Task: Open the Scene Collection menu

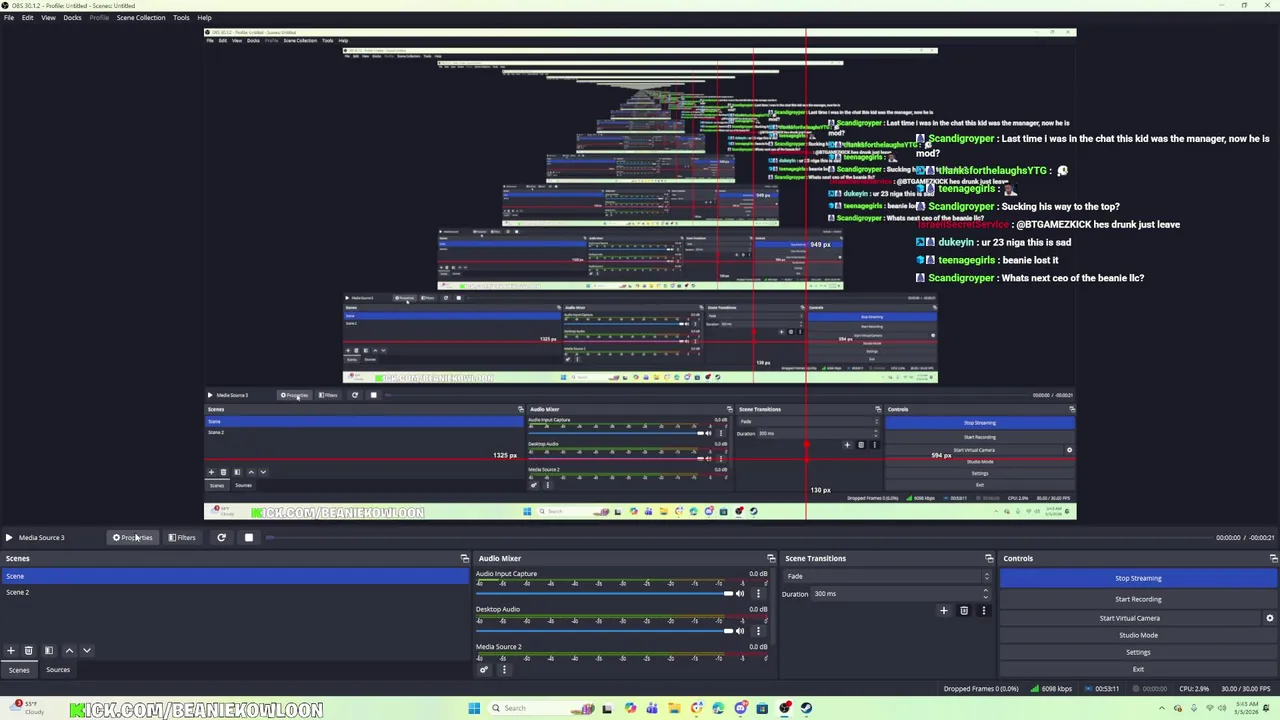Action: click(x=141, y=18)
